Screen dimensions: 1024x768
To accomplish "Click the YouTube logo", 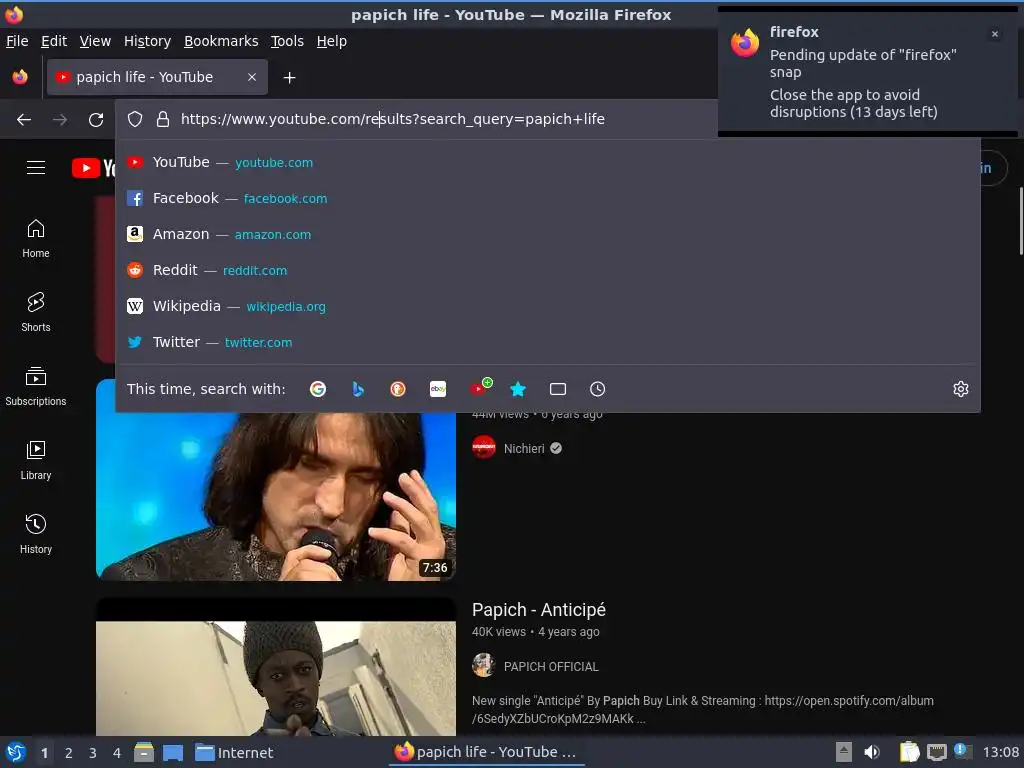I will point(93,168).
